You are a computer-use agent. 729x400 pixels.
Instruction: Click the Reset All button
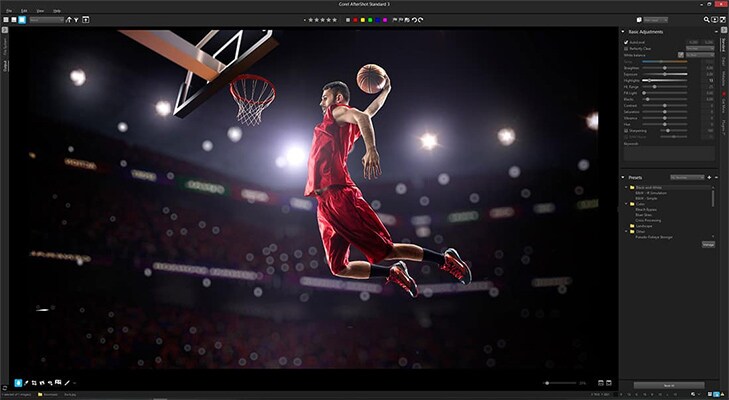669,386
